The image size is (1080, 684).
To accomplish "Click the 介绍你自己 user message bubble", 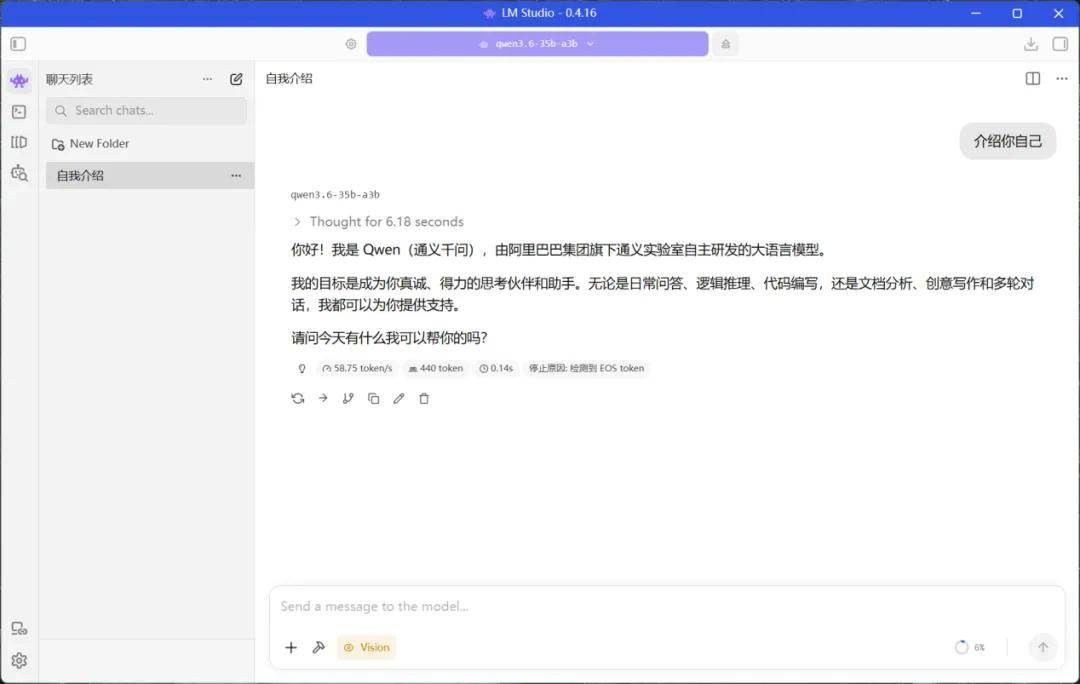I will click(1008, 141).
